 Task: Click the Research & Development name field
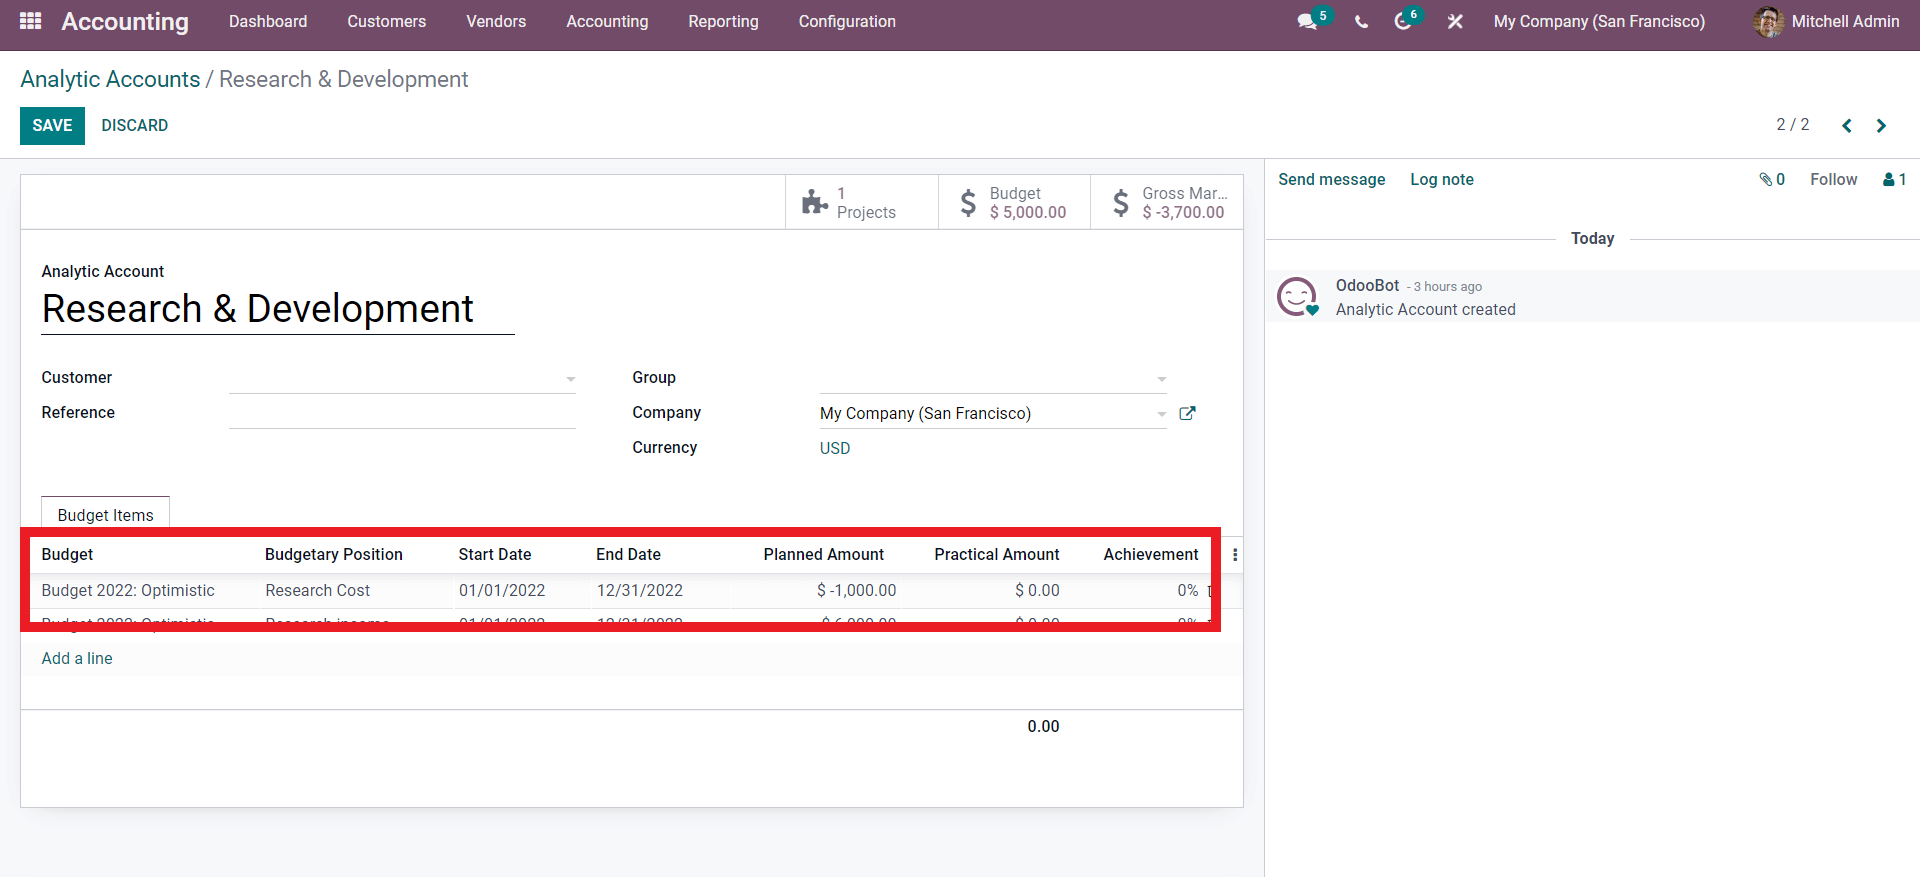278,310
